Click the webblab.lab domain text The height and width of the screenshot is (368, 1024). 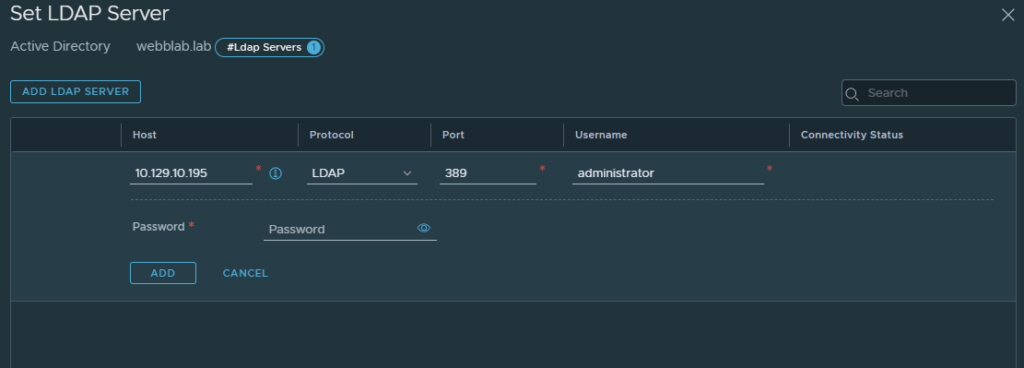(173, 47)
